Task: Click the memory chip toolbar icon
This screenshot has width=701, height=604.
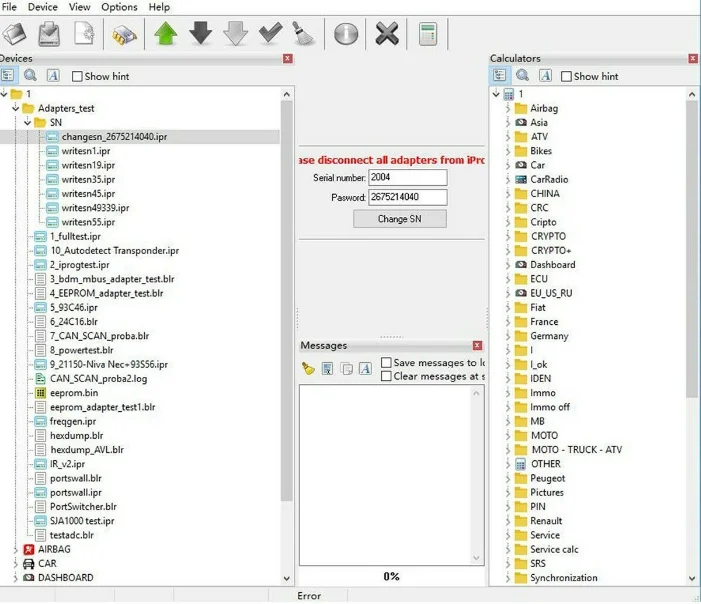Action: click(124, 35)
